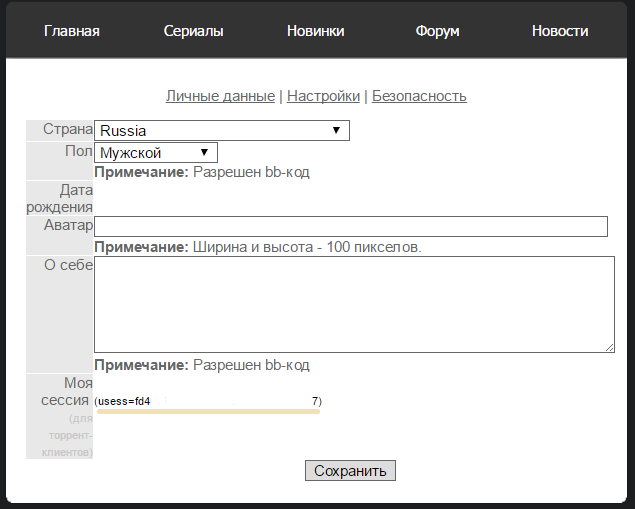This screenshot has height=509, width=635.
Task: Focus the Аватар URL input field
Action: 350,227
